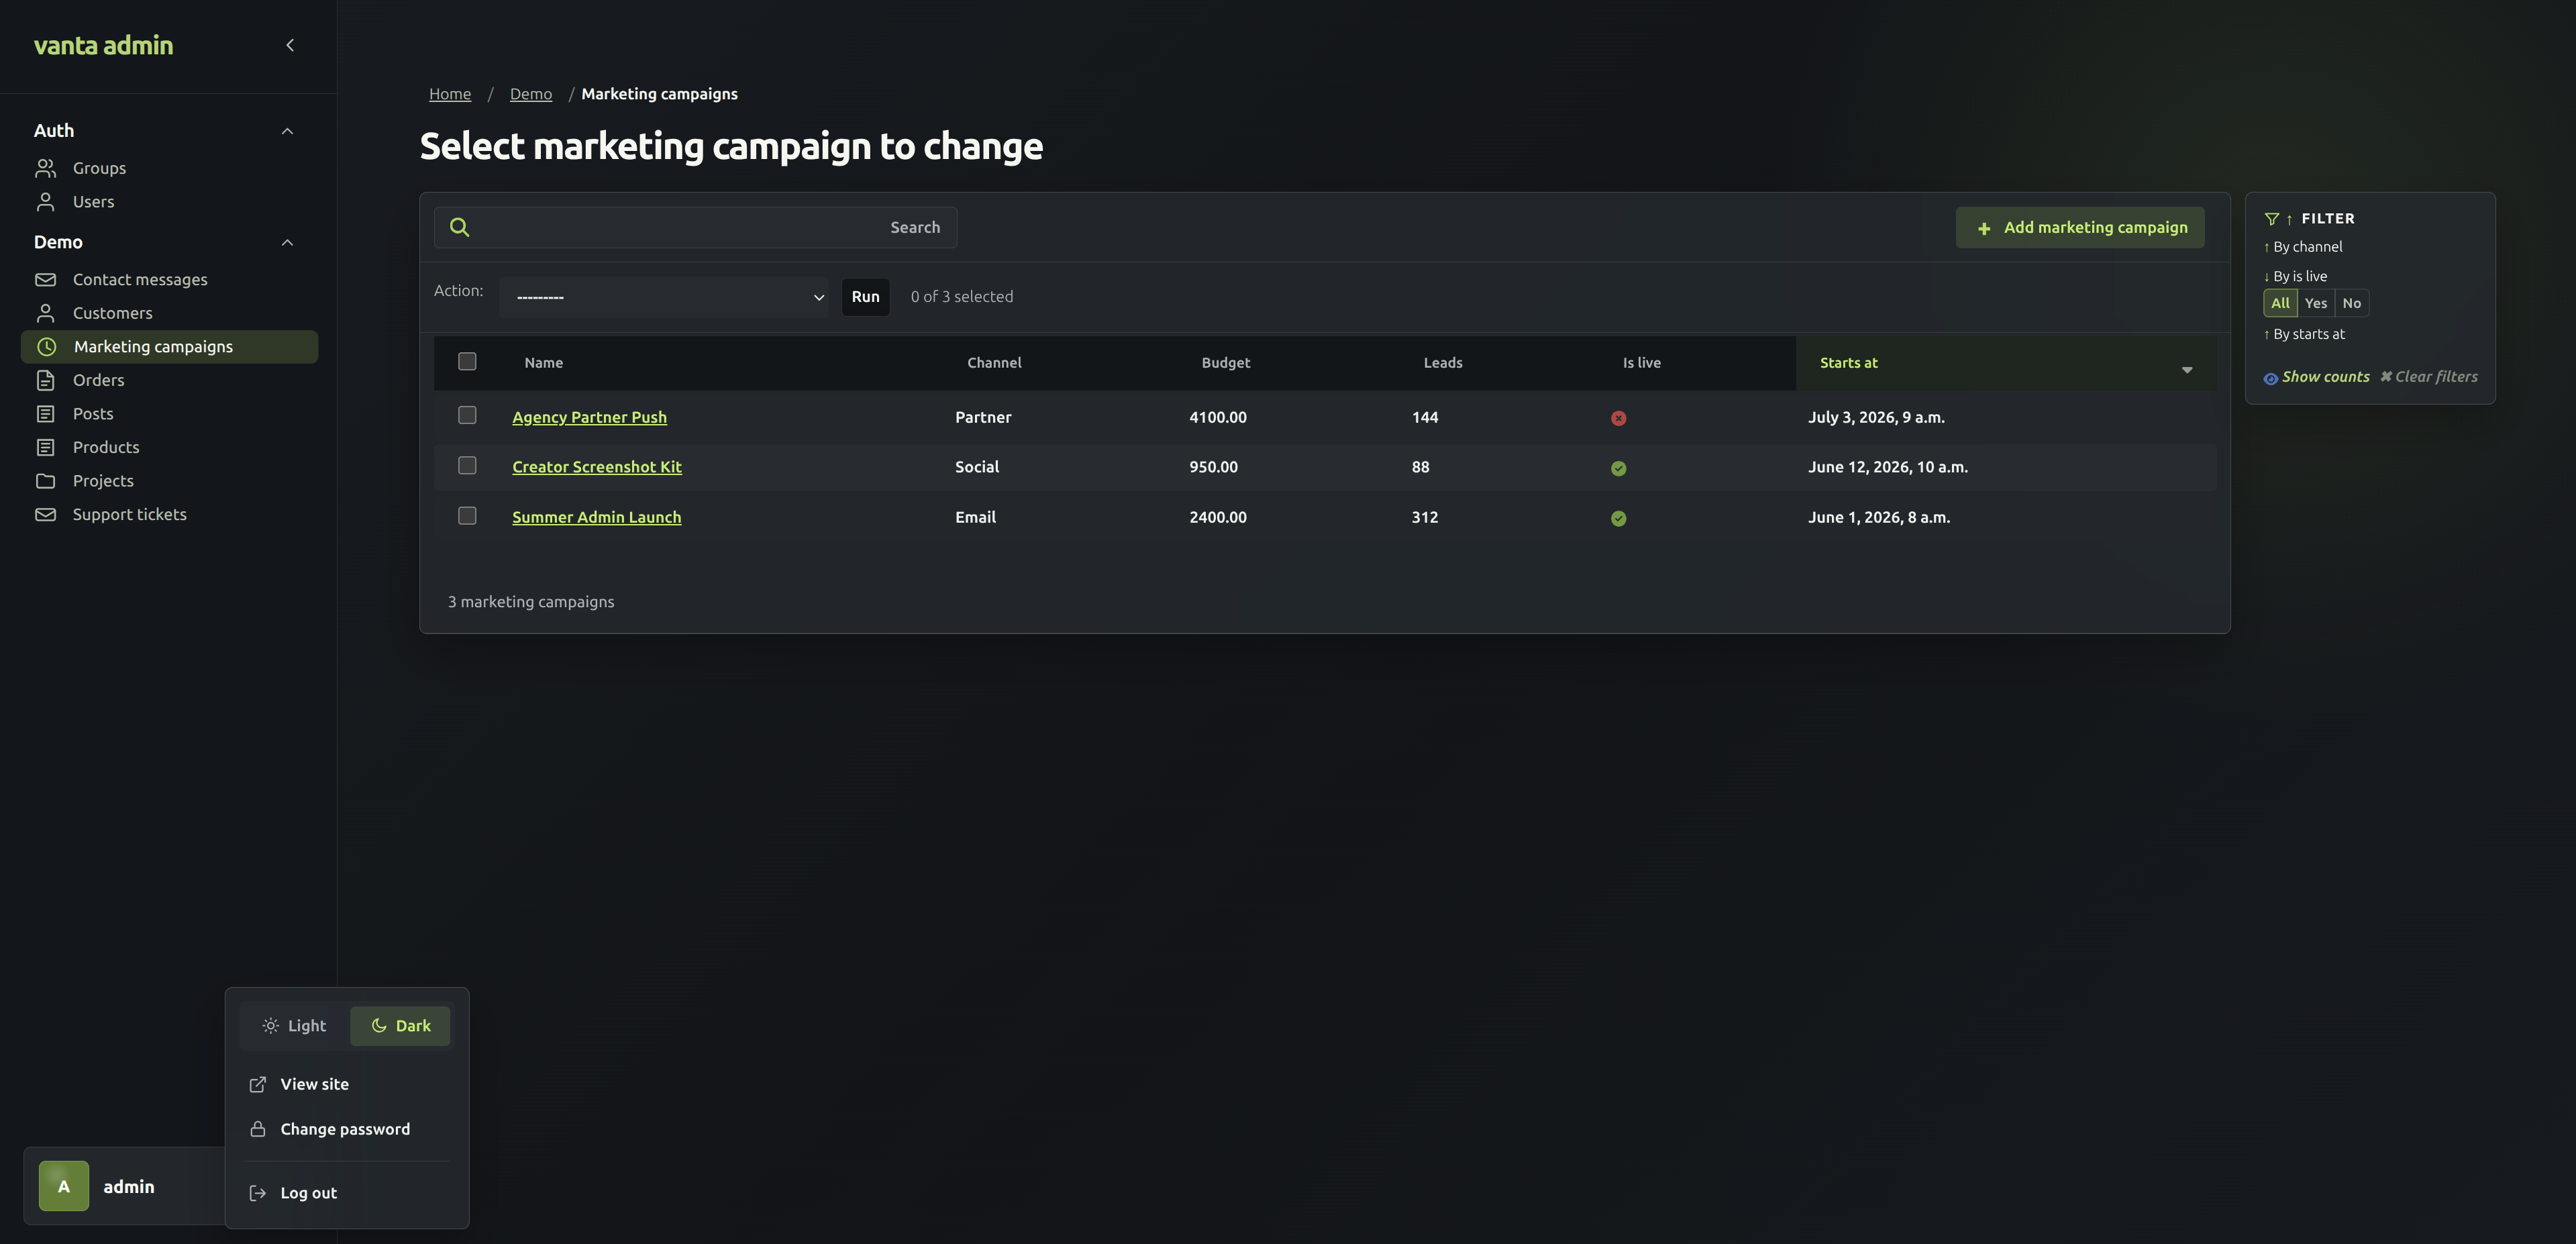Click the Log out arrow icon

tap(257, 1193)
